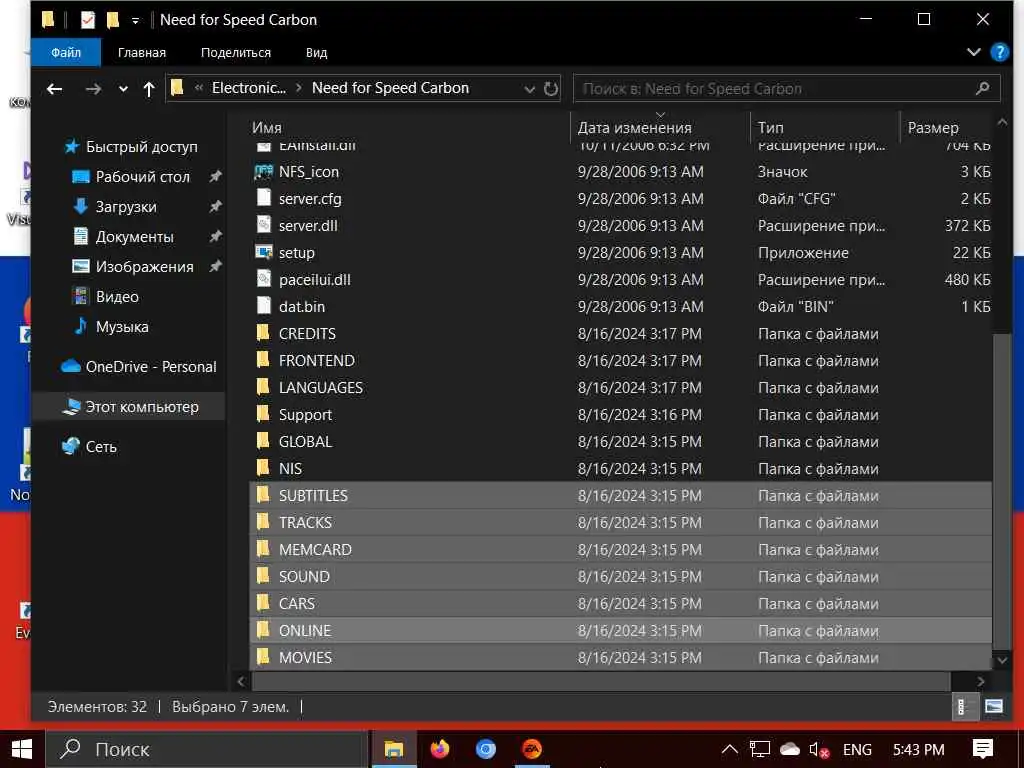Select the NIS folder icon
This screenshot has width=1024, height=768.
coord(263,468)
